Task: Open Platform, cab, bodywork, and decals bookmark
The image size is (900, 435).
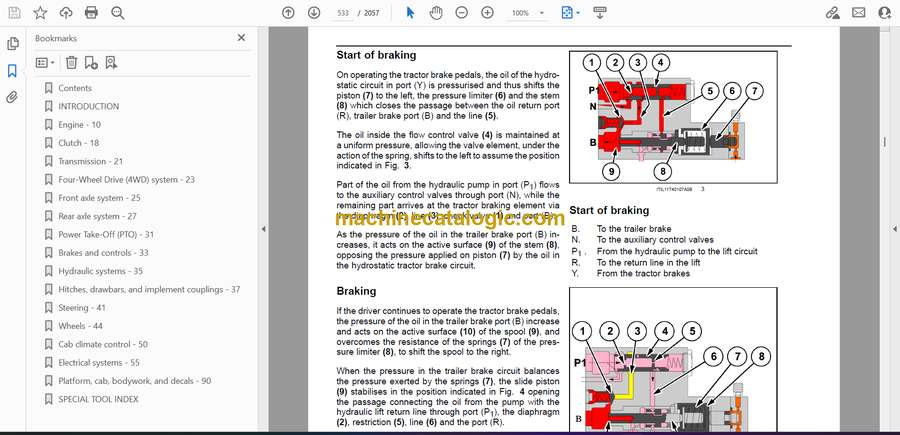Action: click(134, 380)
